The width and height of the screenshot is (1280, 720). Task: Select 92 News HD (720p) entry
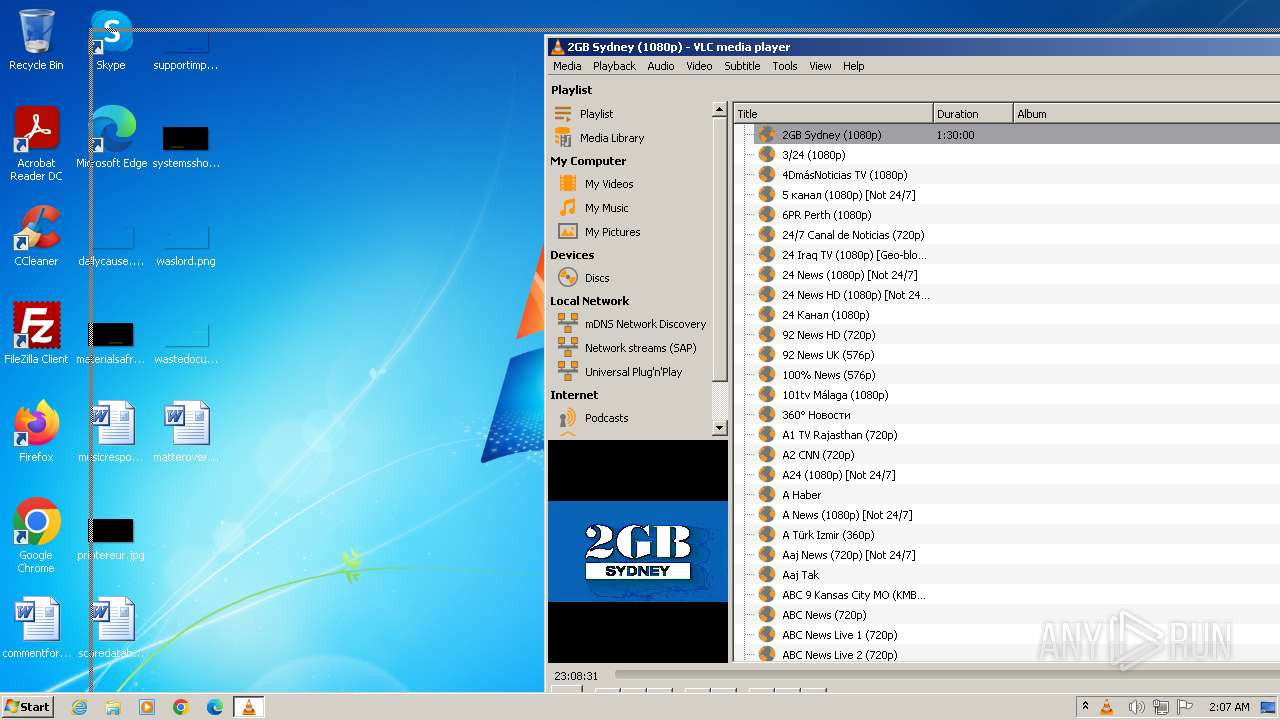click(x=1006, y=335)
